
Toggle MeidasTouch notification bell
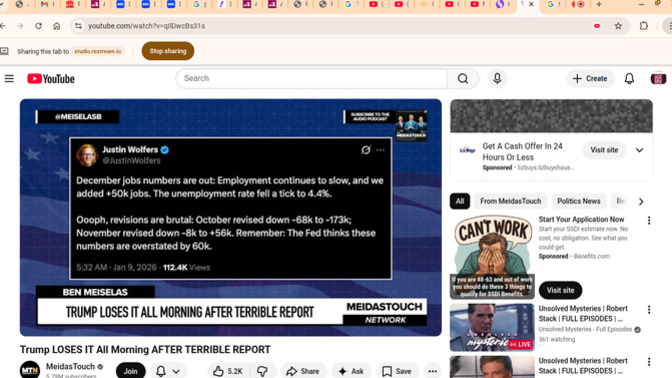(x=161, y=371)
